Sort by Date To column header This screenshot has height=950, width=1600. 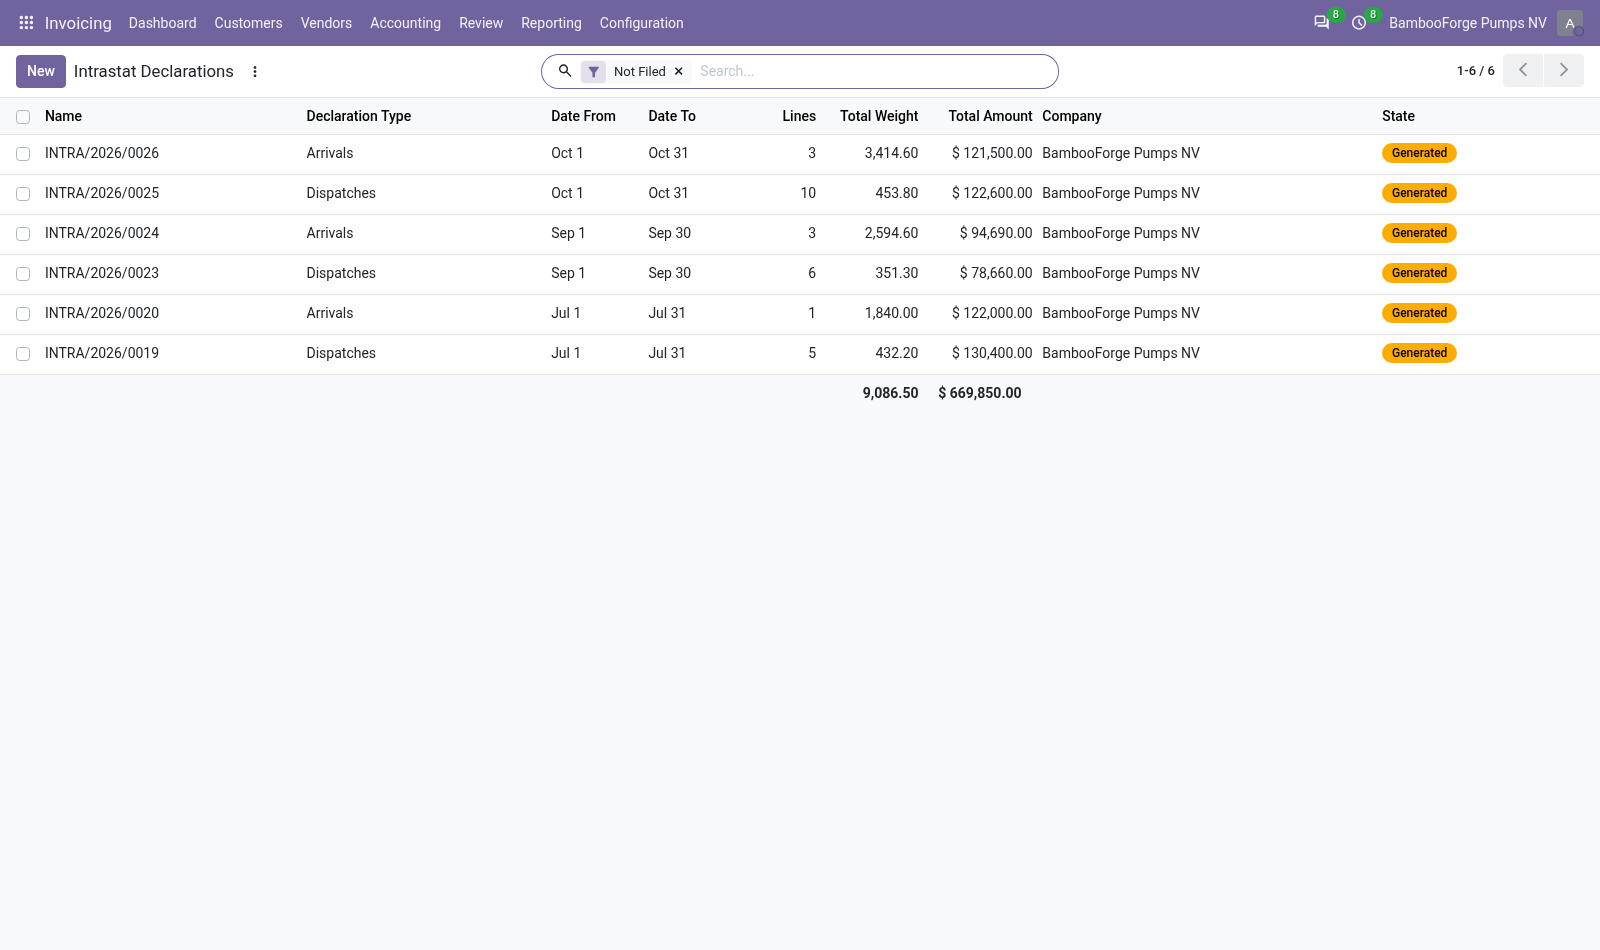click(672, 116)
